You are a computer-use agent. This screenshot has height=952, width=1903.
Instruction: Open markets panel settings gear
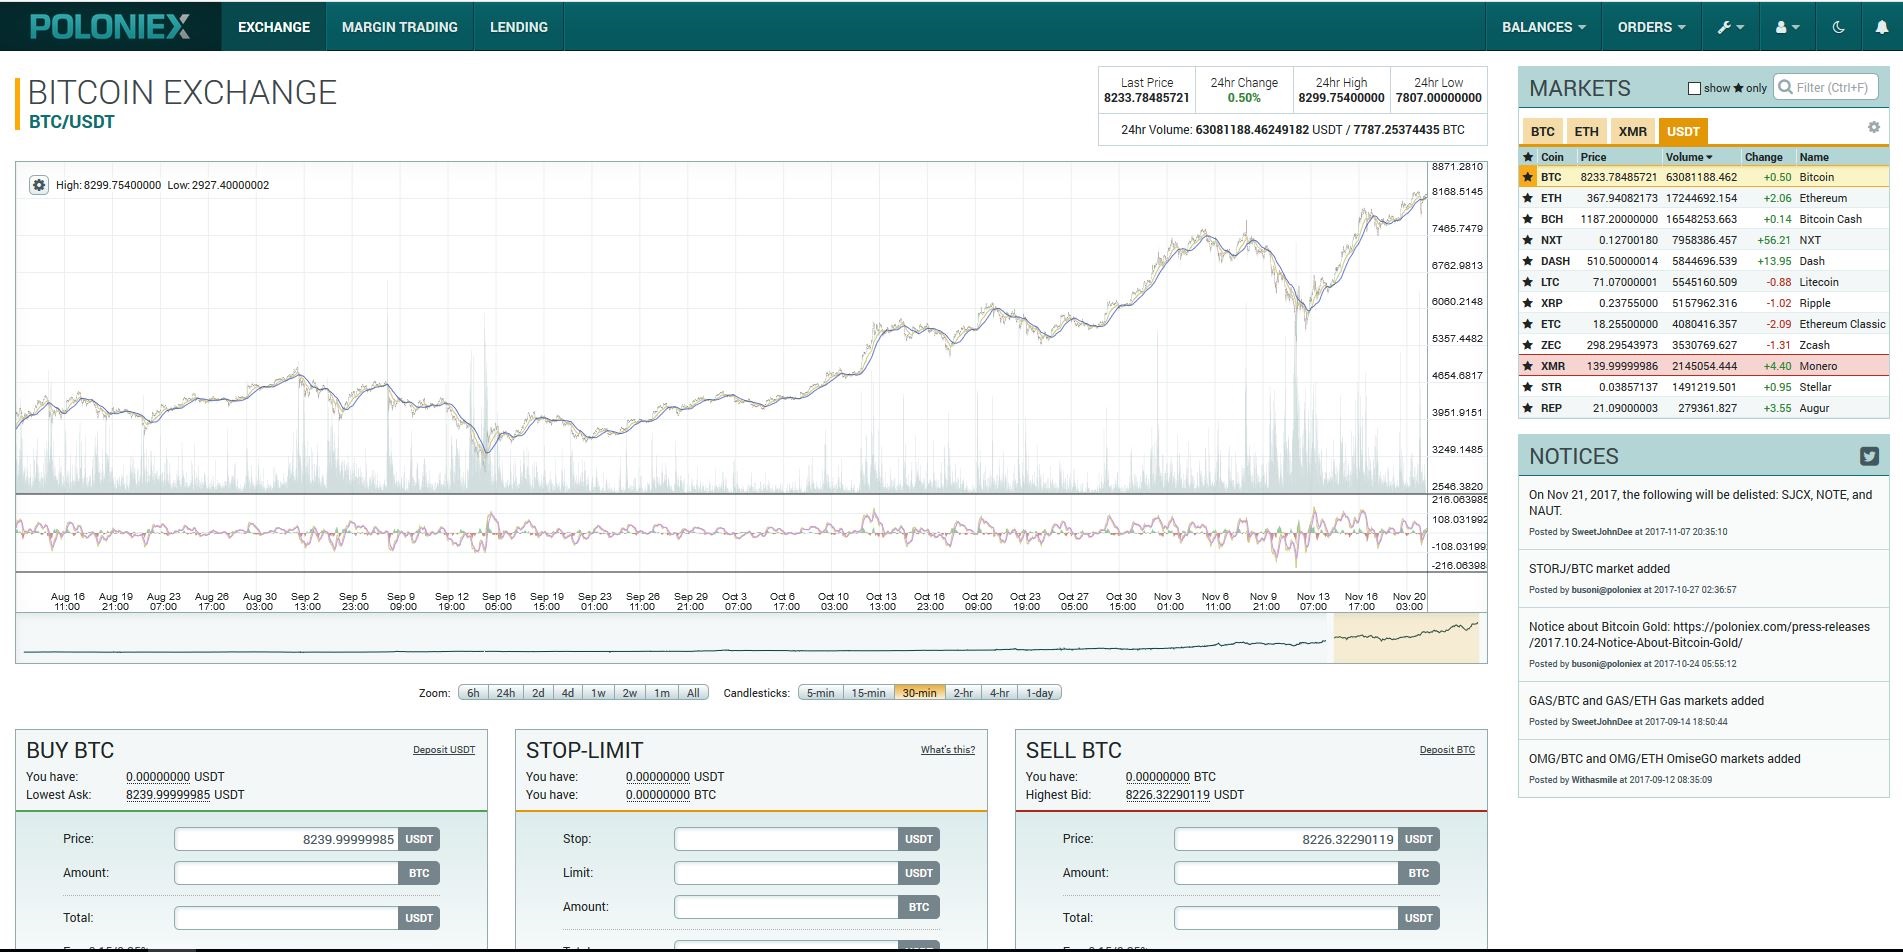pyautogui.click(x=1873, y=128)
